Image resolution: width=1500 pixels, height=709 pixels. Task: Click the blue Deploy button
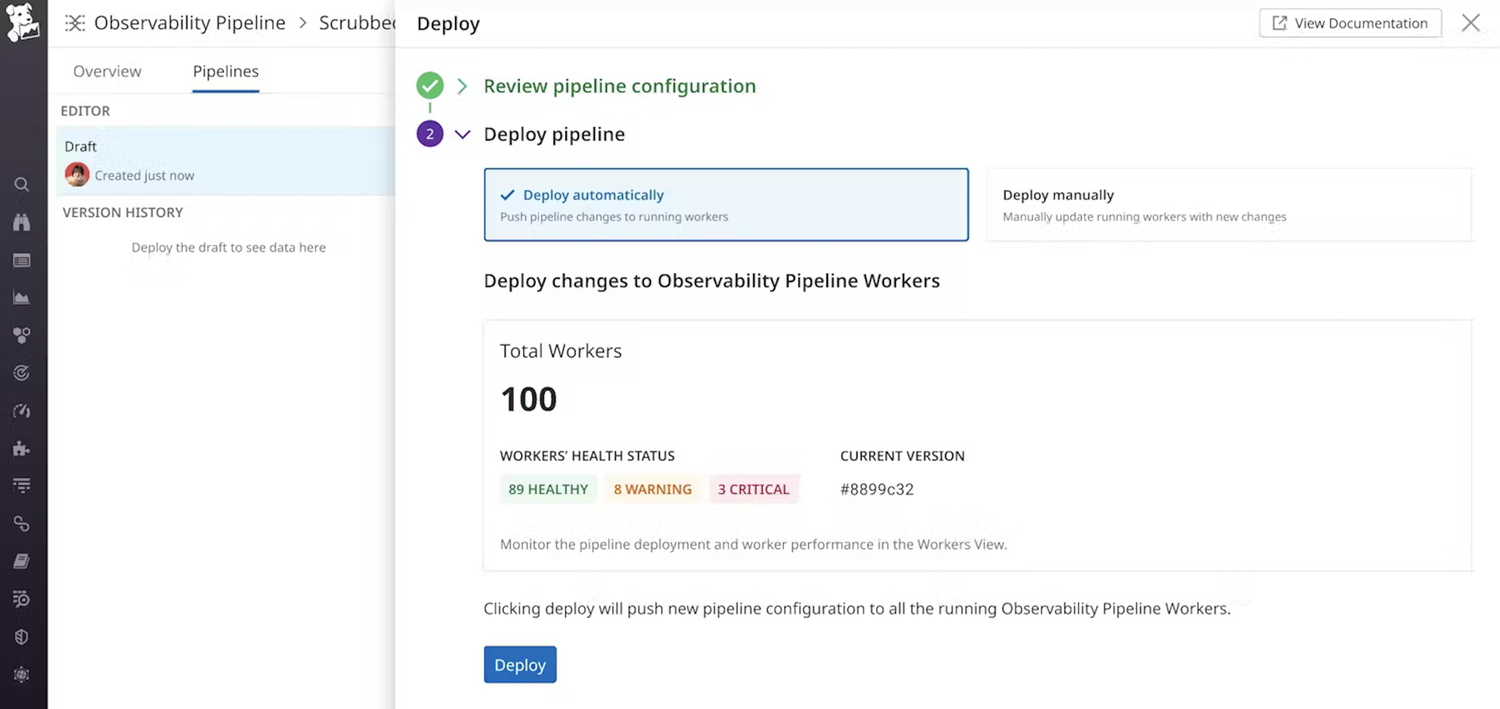pyautogui.click(x=520, y=665)
